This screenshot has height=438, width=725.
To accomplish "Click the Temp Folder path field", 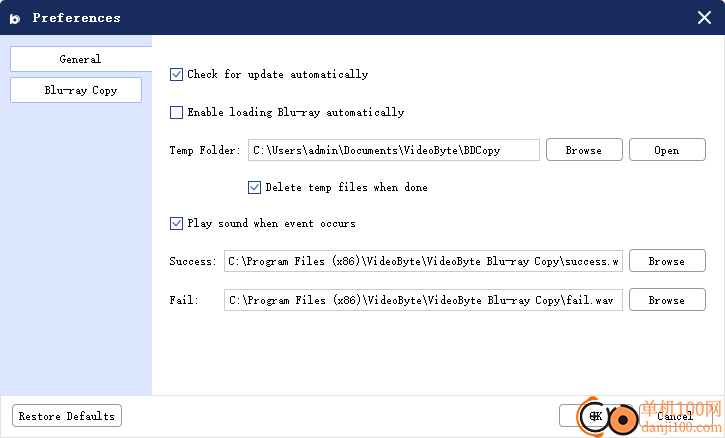I will point(393,150).
